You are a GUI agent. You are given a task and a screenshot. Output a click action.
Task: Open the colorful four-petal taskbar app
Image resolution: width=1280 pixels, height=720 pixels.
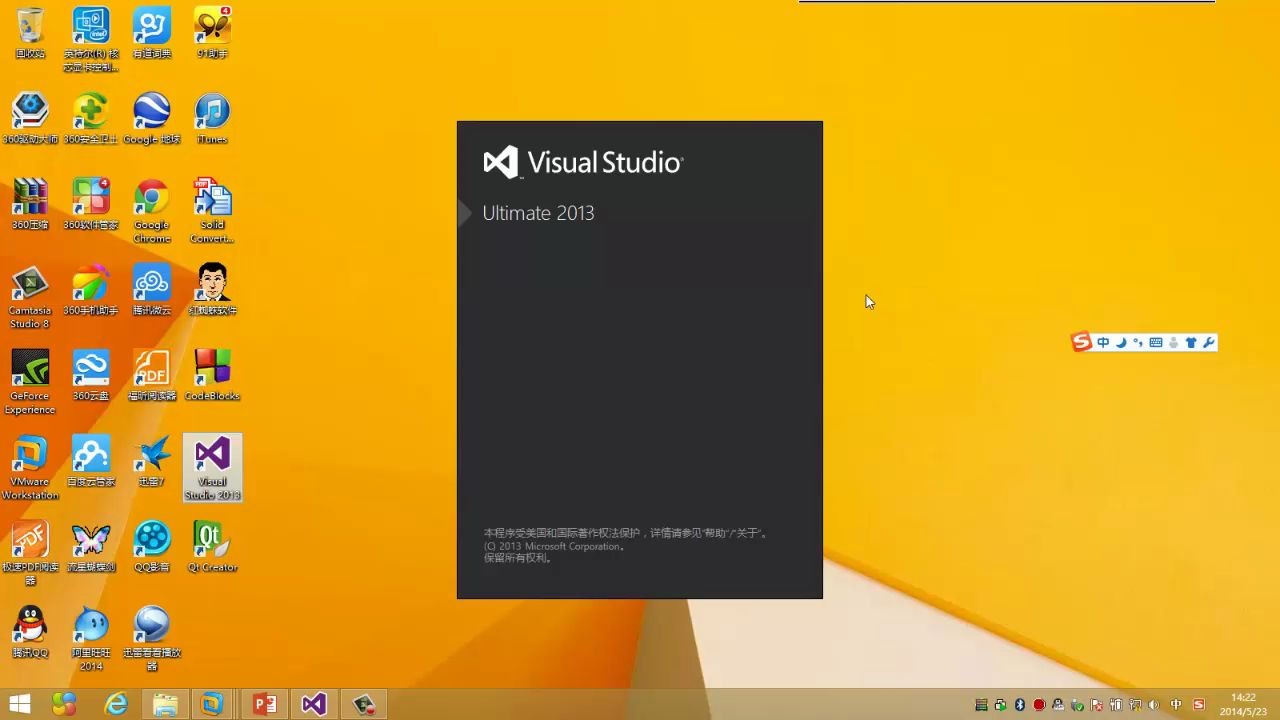(x=64, y=704)
